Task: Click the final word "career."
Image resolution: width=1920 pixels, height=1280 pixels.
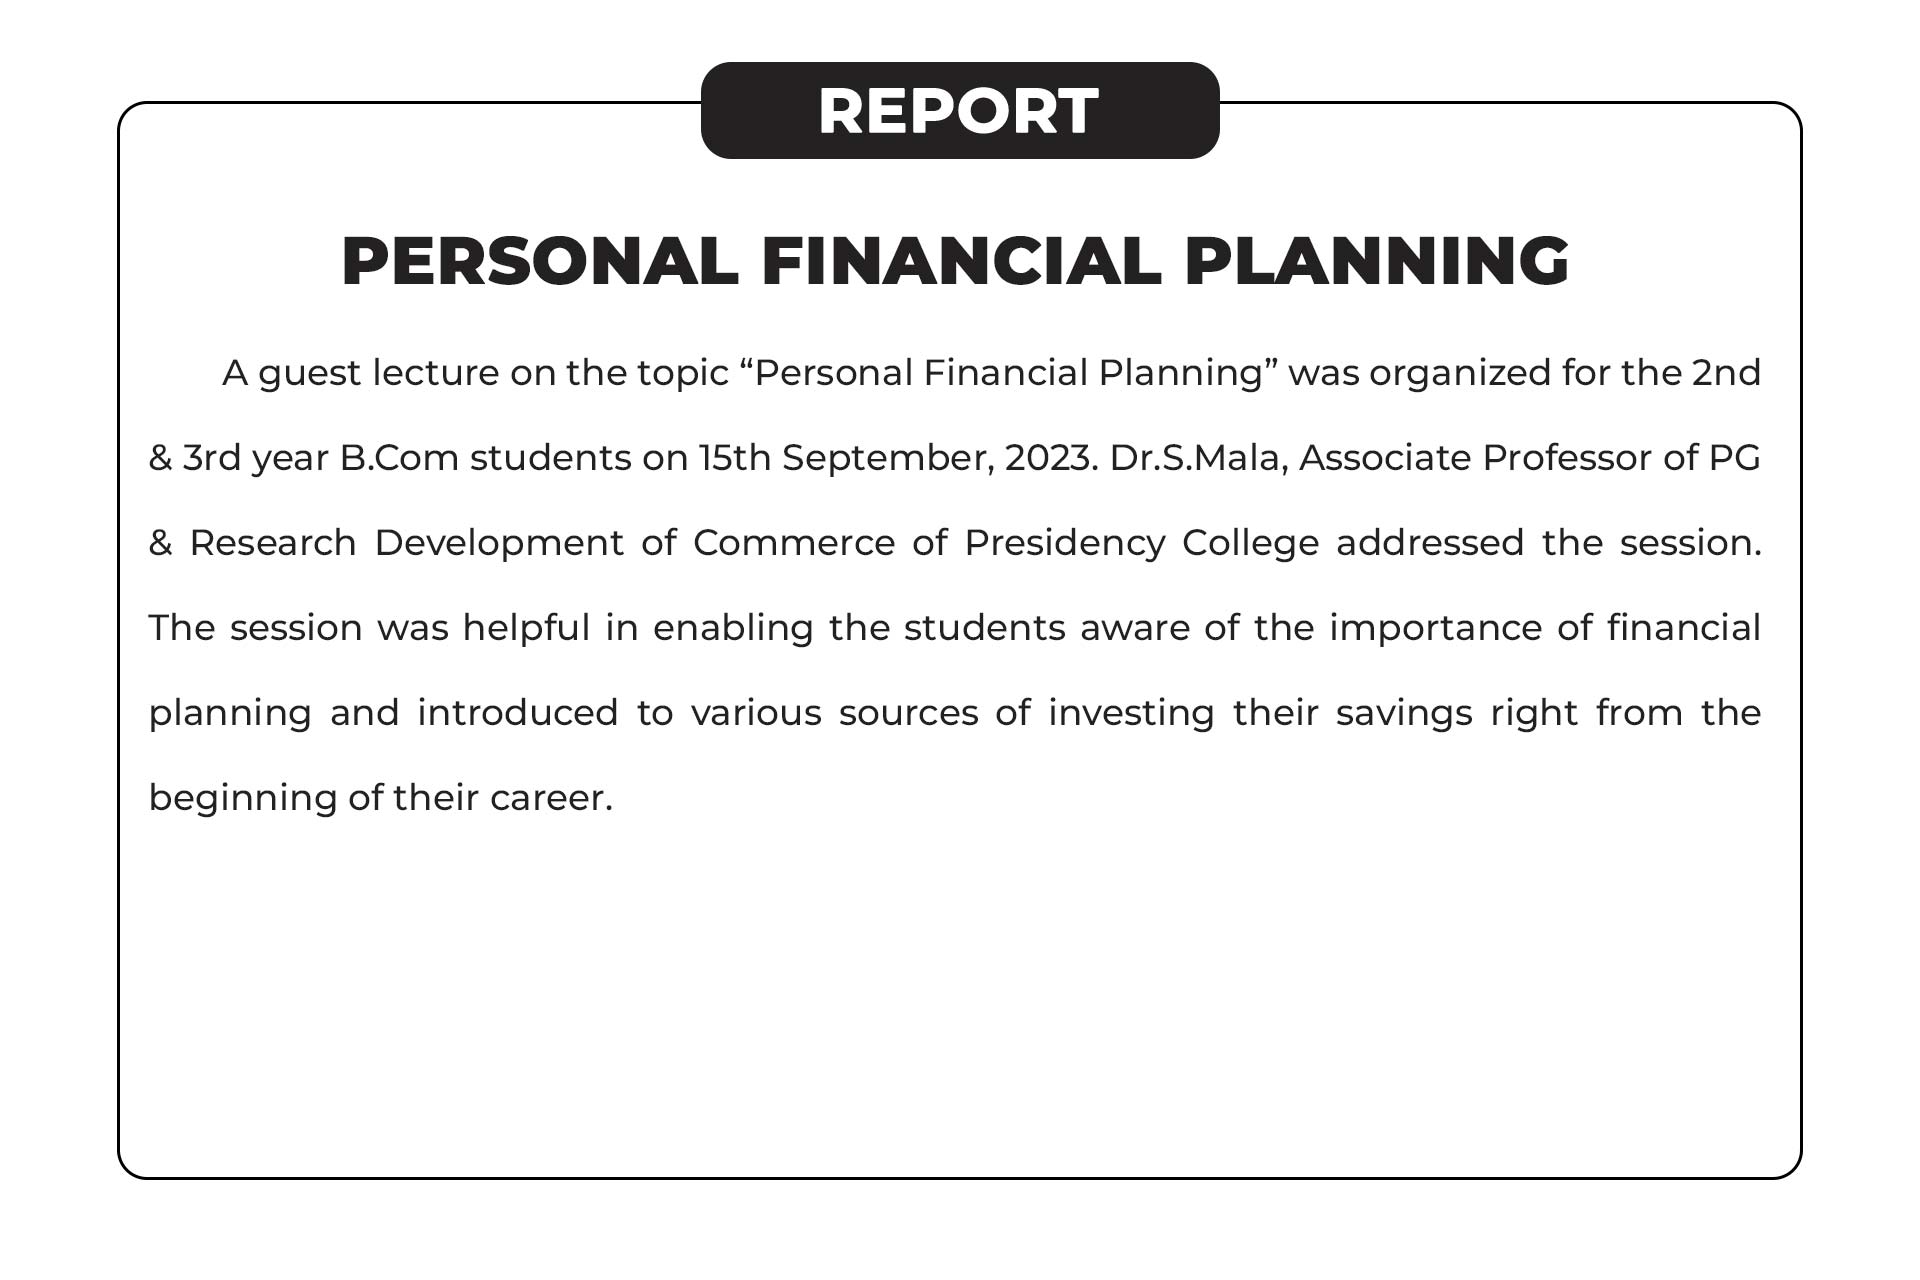Action: pyautogui.click(x=551, y=798)
